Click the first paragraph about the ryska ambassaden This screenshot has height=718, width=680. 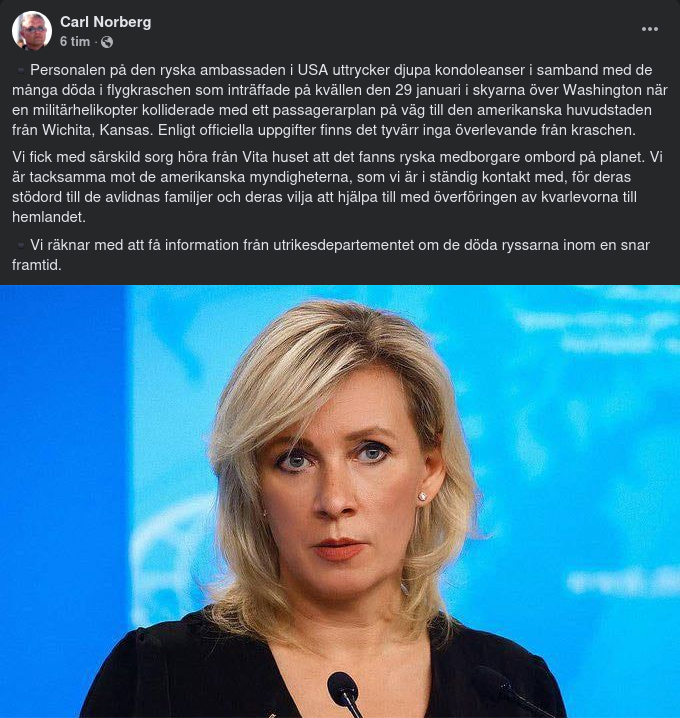[340, 100]
